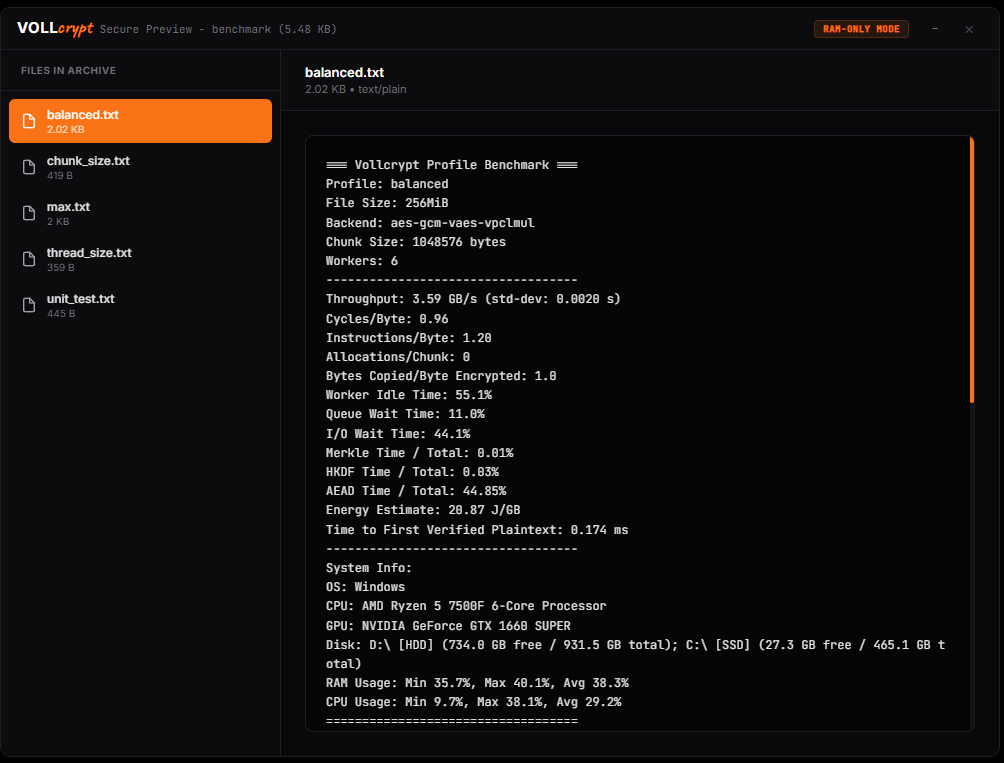Open chunk_size.txt from the file list

(140, 167)
